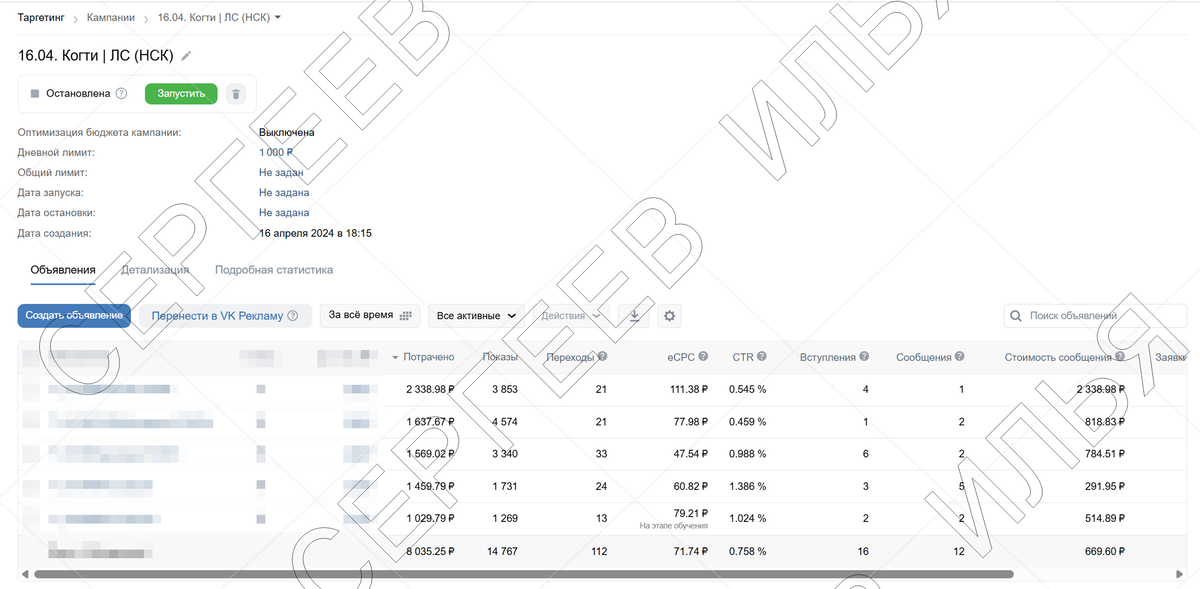This screenshot has height=589, width=1200.
Task: Open help icon beside Вступления column
Action: [864, 357]
